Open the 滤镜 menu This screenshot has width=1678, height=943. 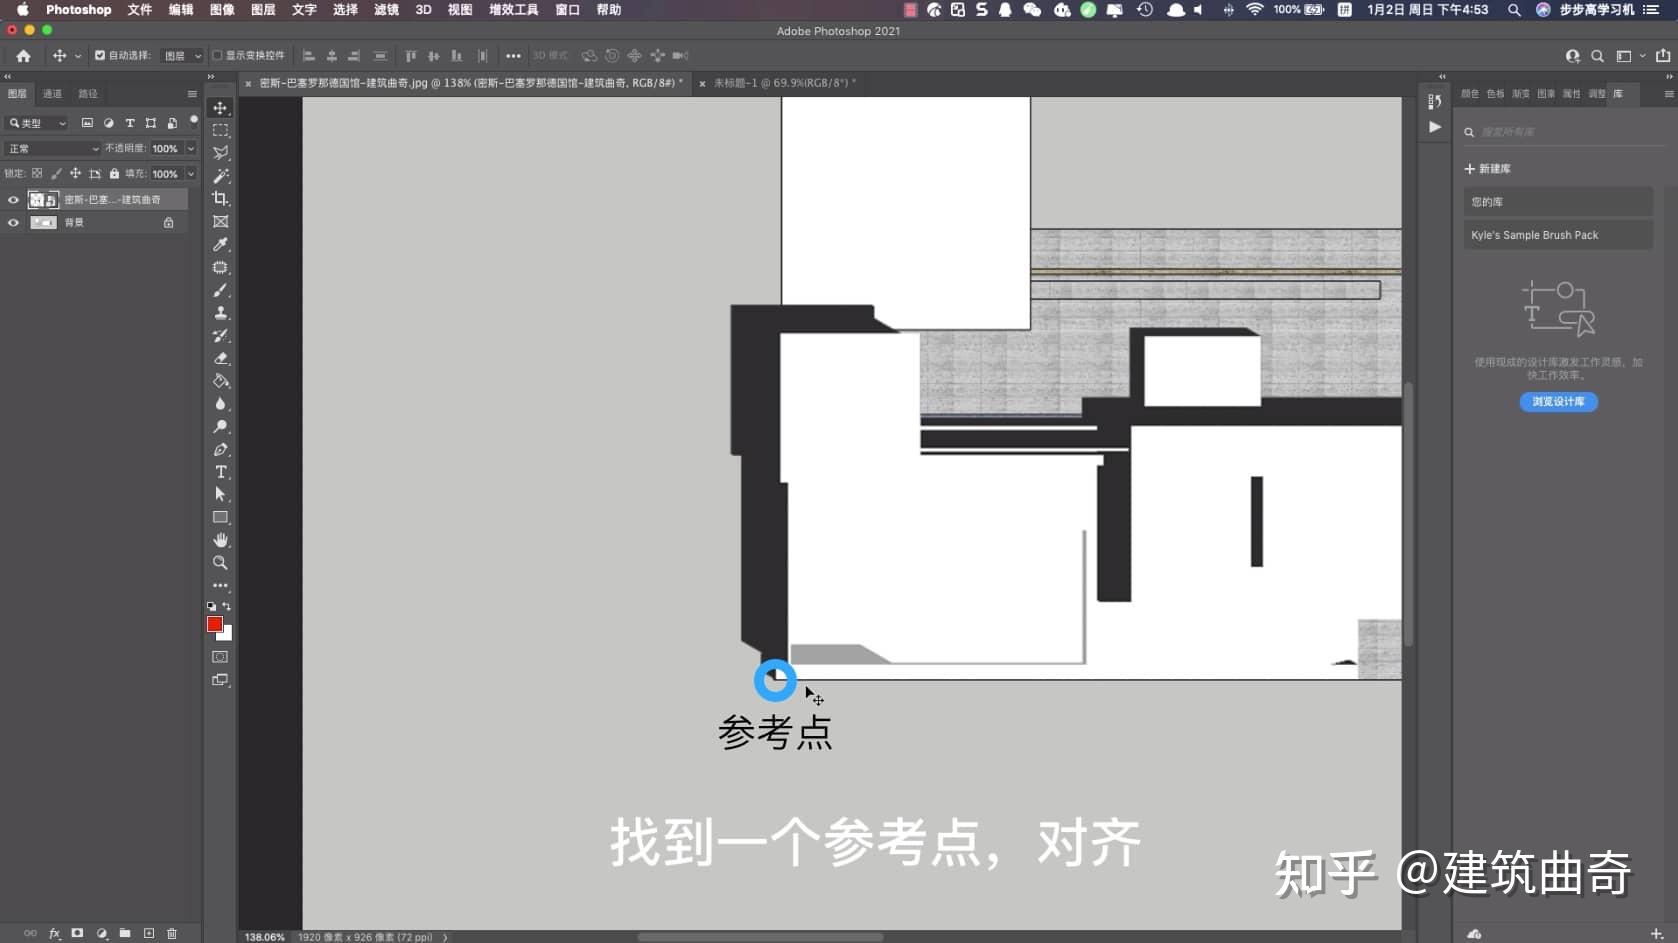point(384,10)
